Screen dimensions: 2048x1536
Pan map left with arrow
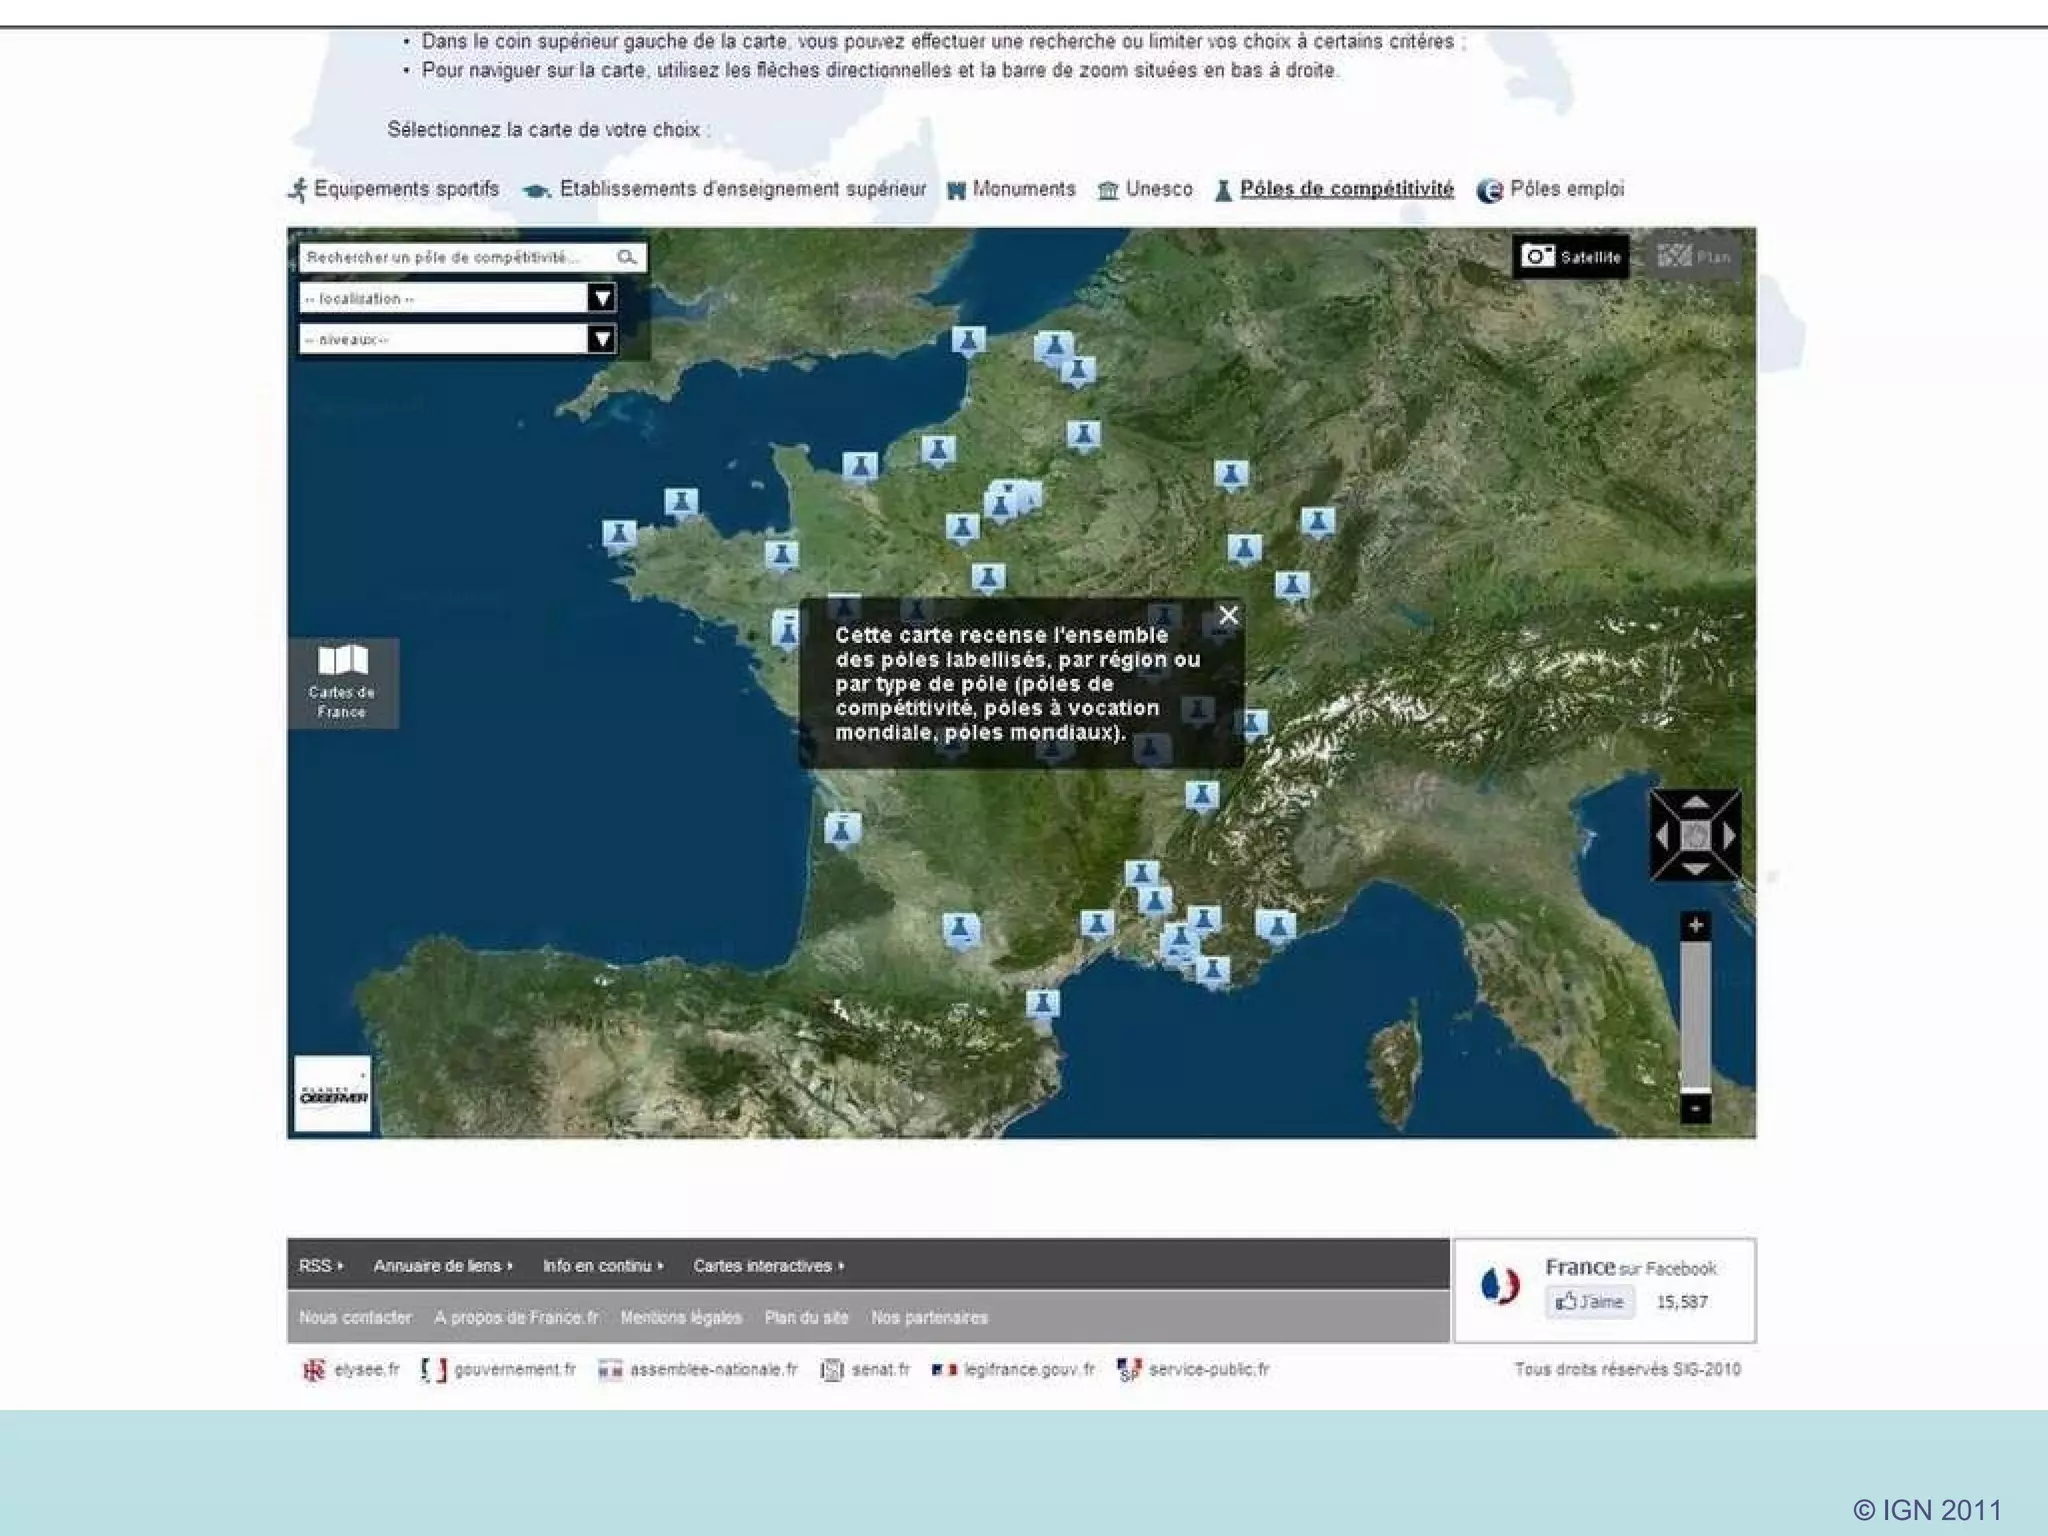tap(1662, 836)
